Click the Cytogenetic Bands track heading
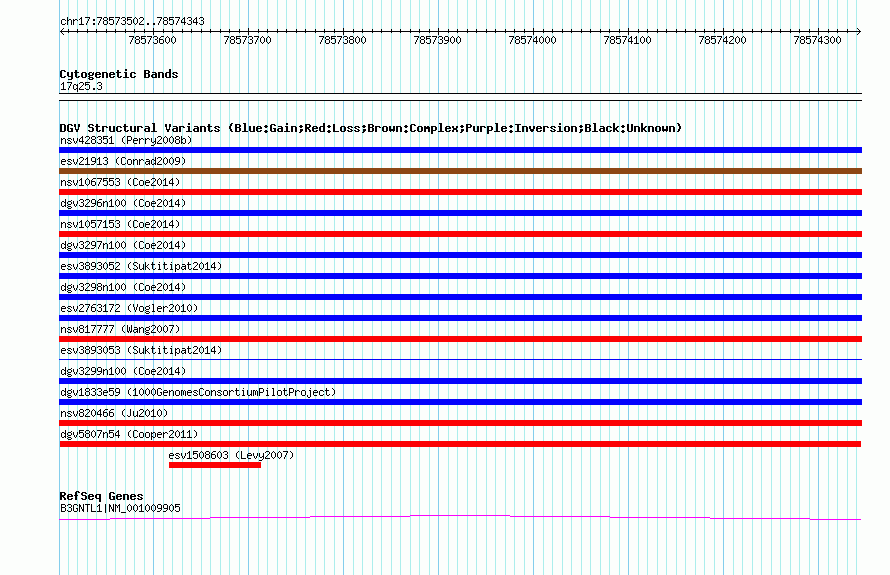Screen dimensions: 890x575 (x=119, y=74)
